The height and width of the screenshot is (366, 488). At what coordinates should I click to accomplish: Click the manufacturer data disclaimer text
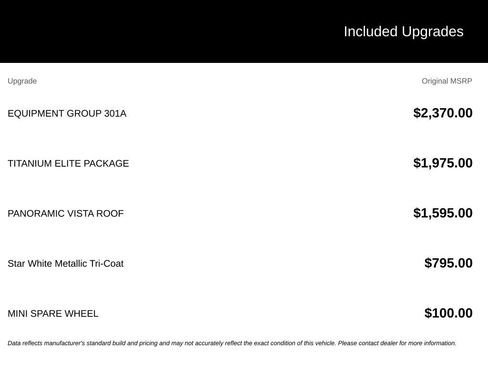click(232, 343)
